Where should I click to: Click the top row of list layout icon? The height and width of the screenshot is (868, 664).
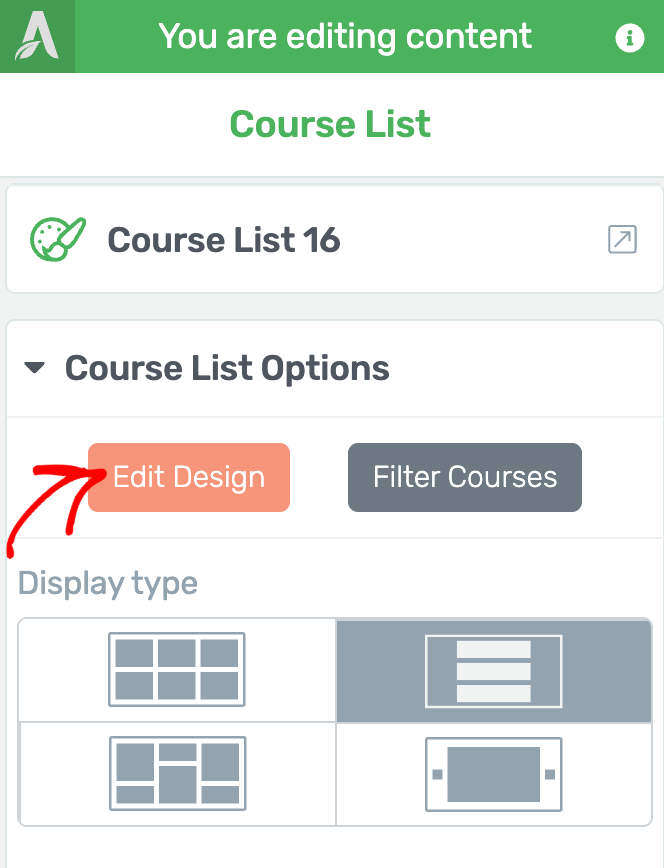point(493,649)
